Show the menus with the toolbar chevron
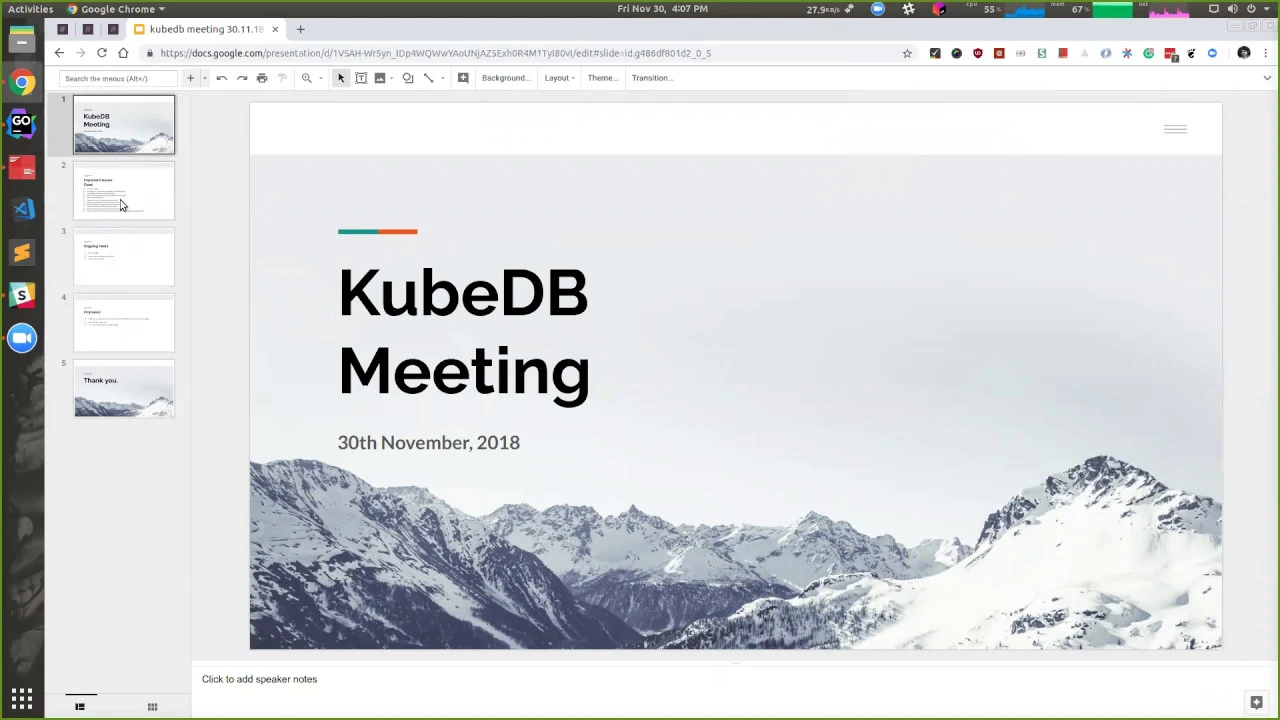Screen dimensions: 1280x720 pyautogui.click(x=1267, y=78)
